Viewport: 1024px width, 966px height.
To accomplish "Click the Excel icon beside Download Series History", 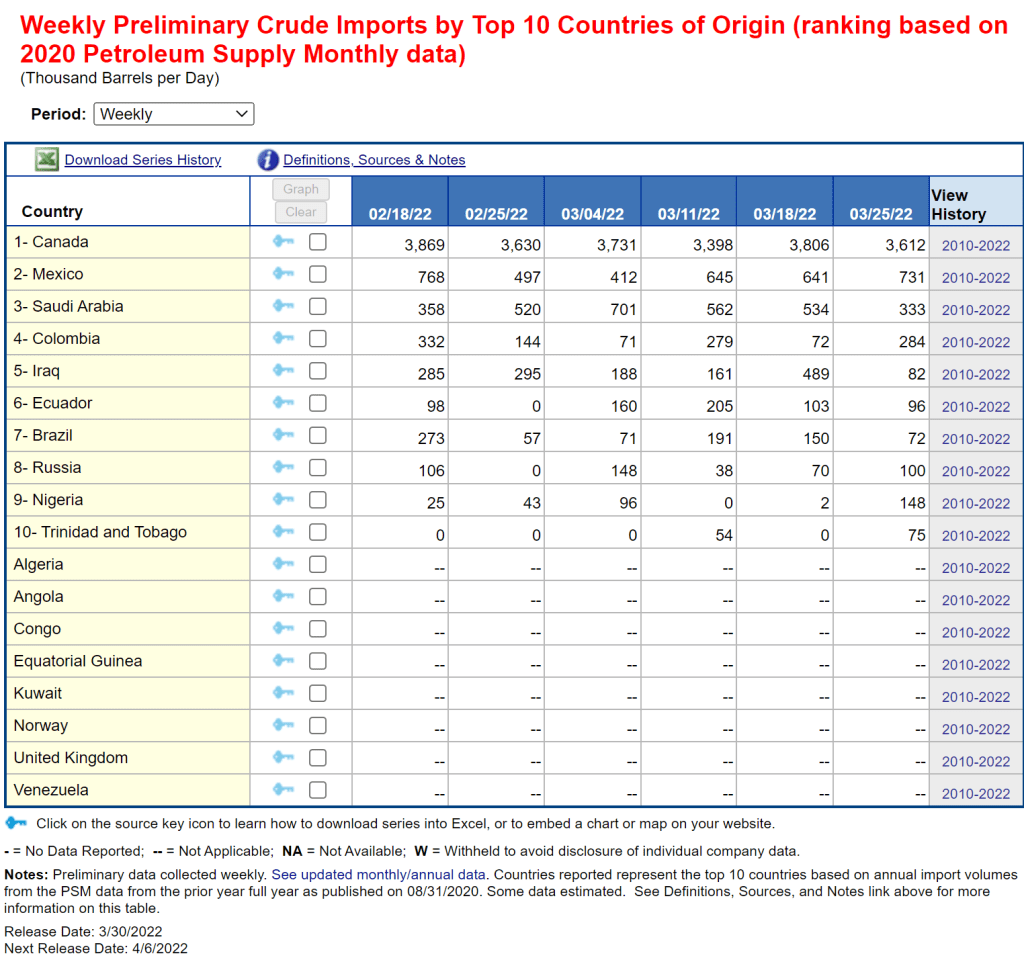I will pos(46,160).
